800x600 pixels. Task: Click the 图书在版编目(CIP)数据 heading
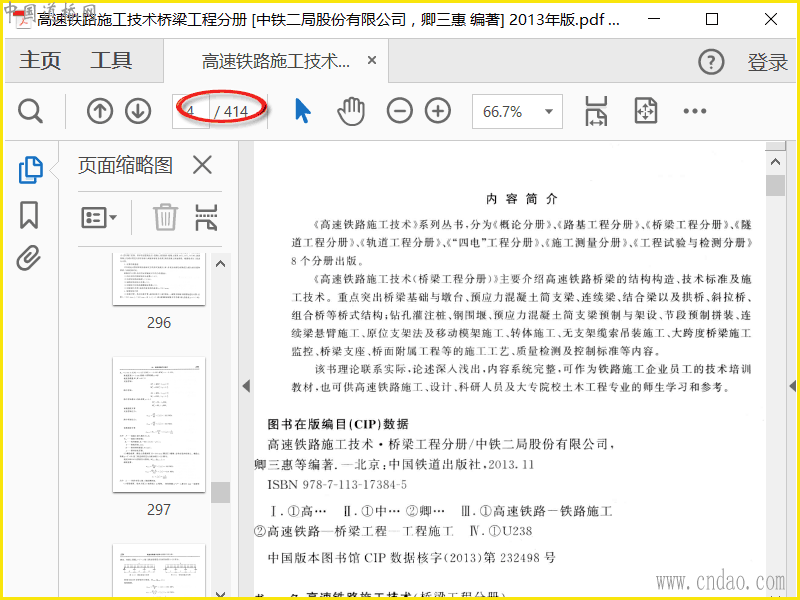(338, 424)
